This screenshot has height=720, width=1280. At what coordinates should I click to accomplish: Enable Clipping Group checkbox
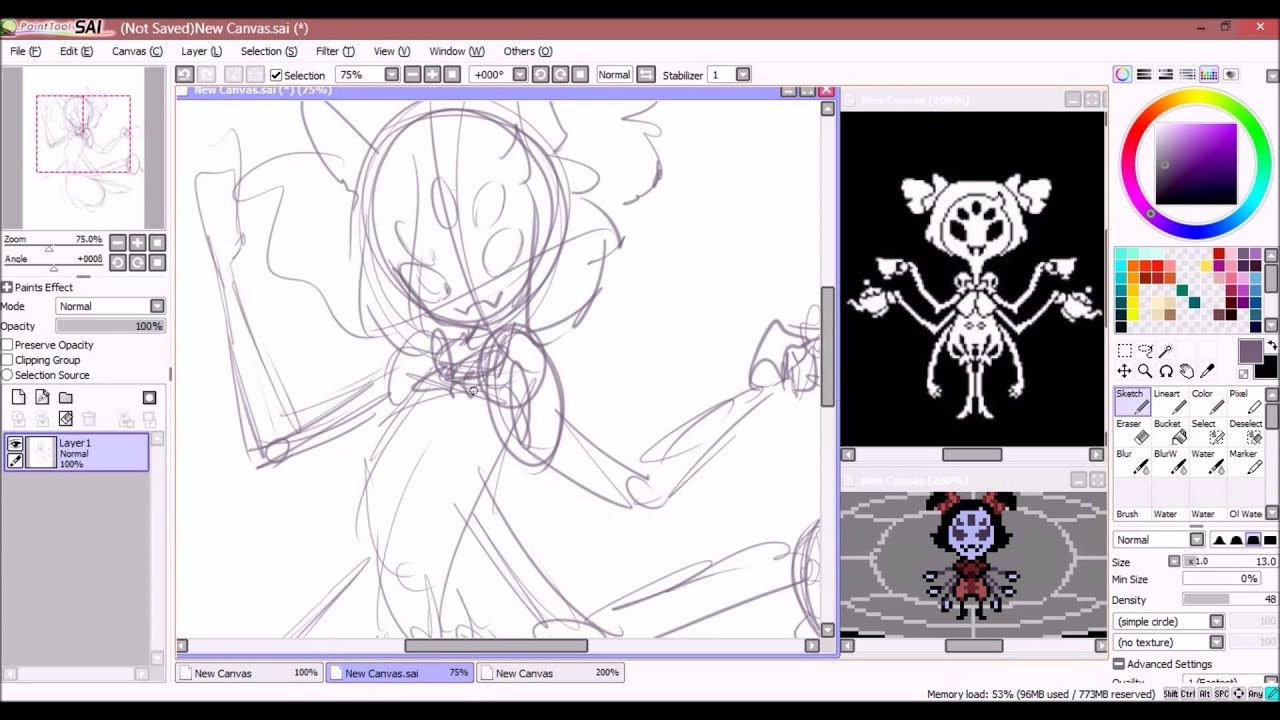[x=8, y=360]
